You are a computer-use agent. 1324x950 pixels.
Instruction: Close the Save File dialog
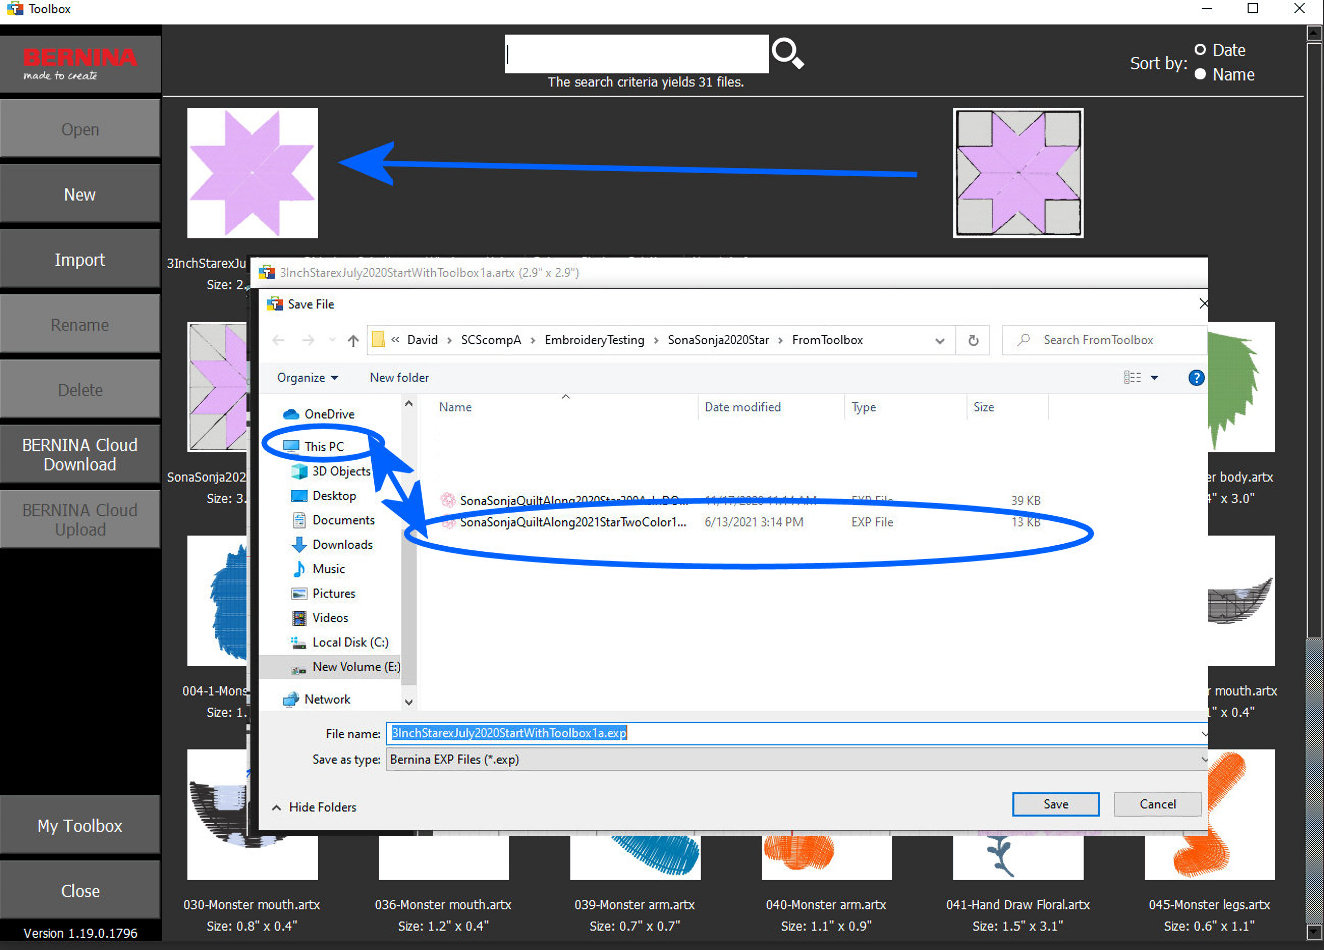pyautogui.click(x=1201, y=303)
